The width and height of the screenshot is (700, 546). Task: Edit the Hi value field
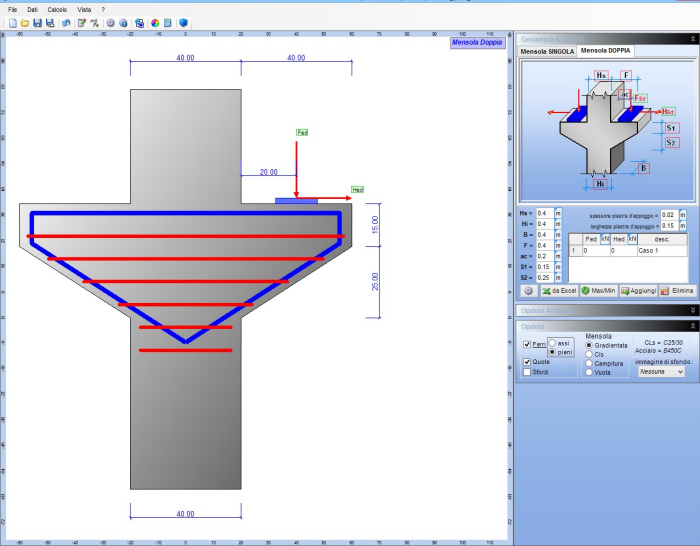[545, 224]
